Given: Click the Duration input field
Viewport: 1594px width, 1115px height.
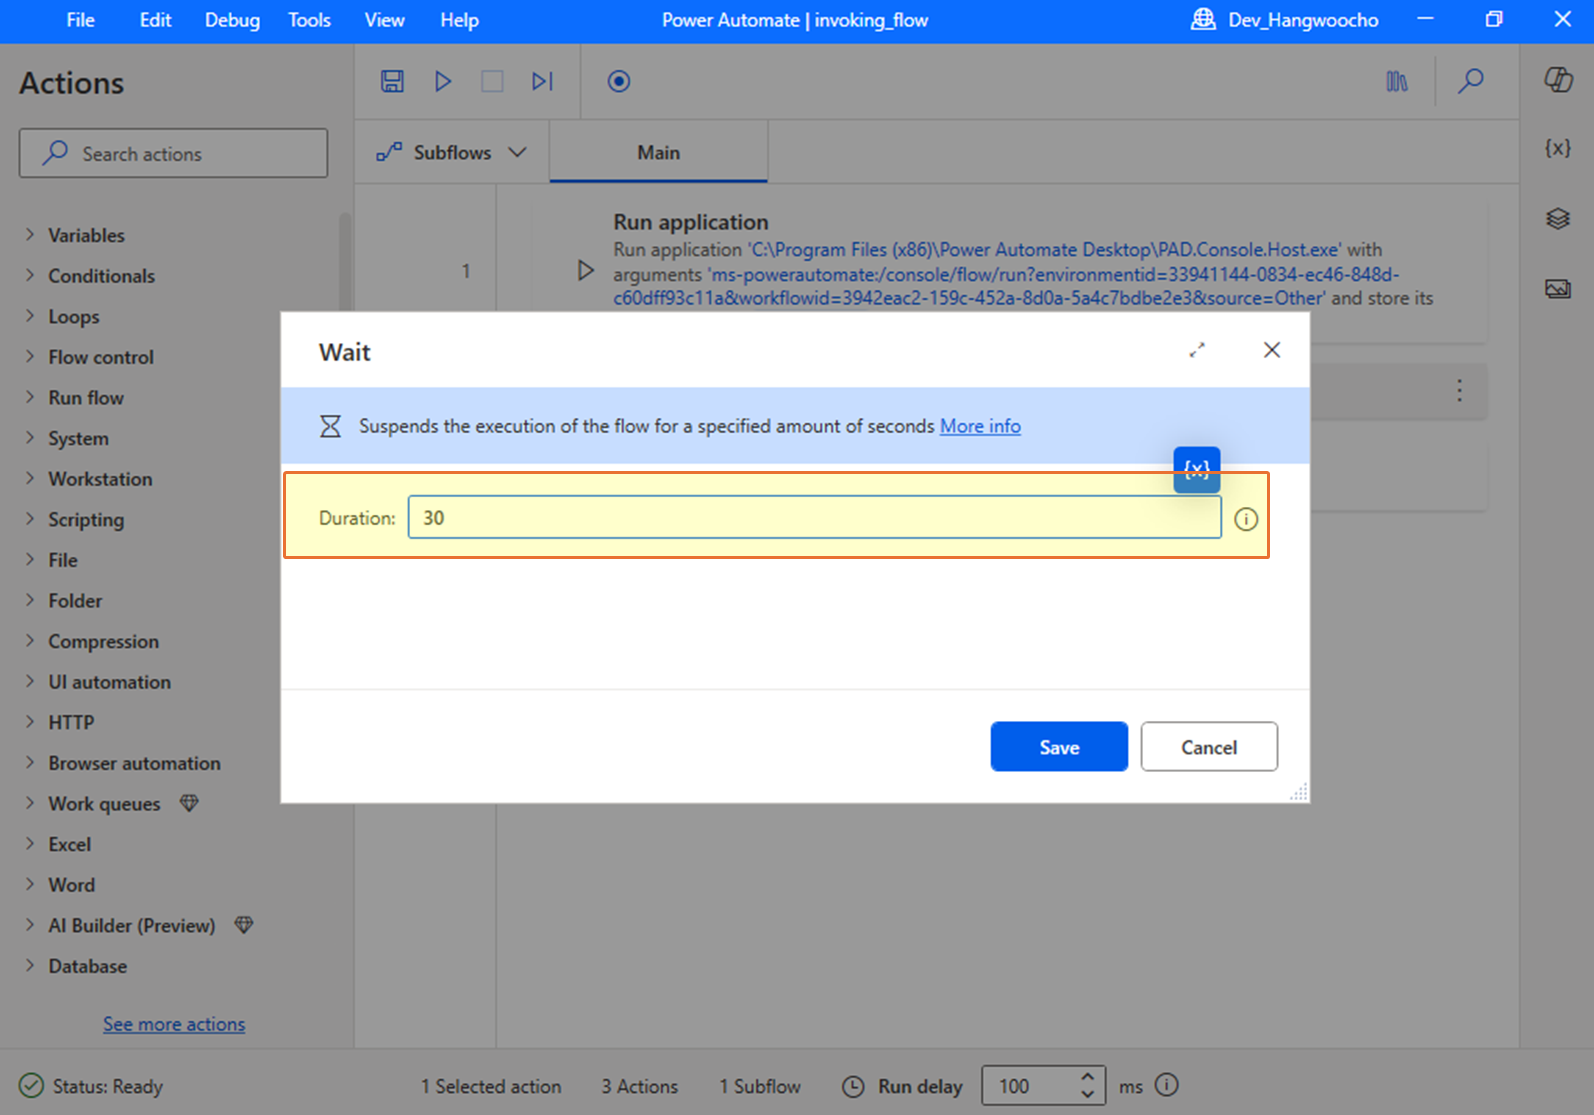Looking at the screenshot, I should point(814,518).
